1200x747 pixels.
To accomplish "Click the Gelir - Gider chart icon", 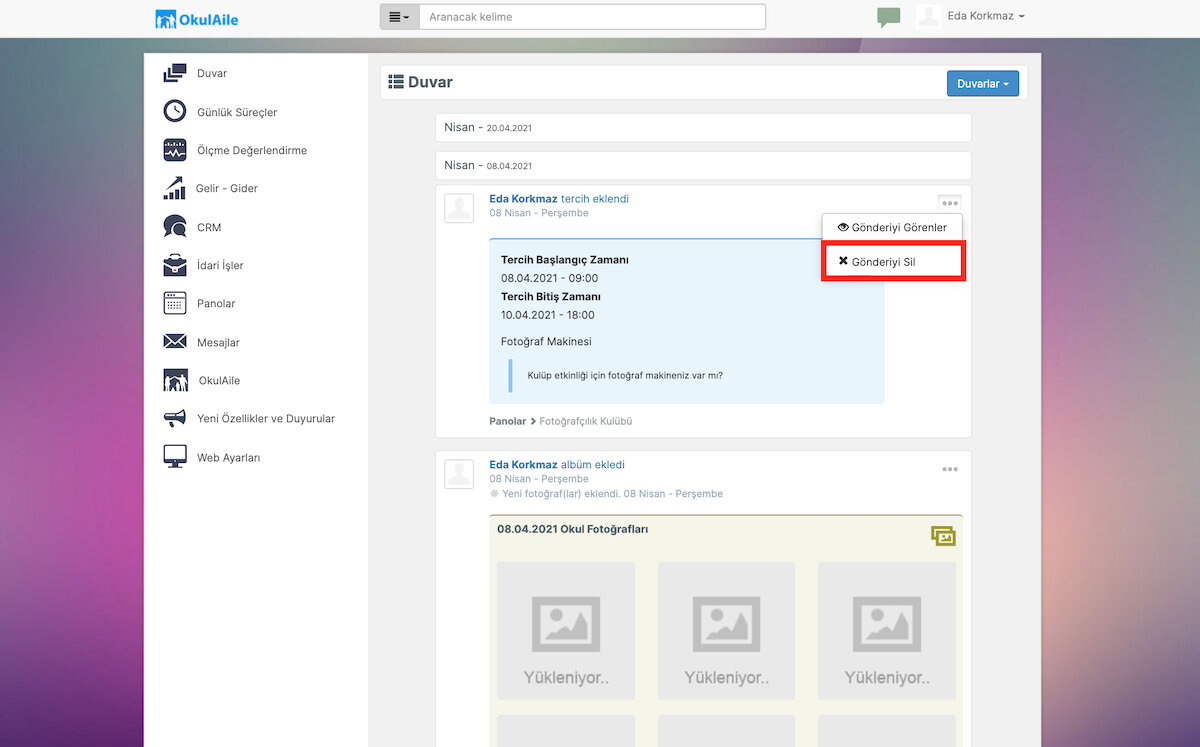I will 175,188.
